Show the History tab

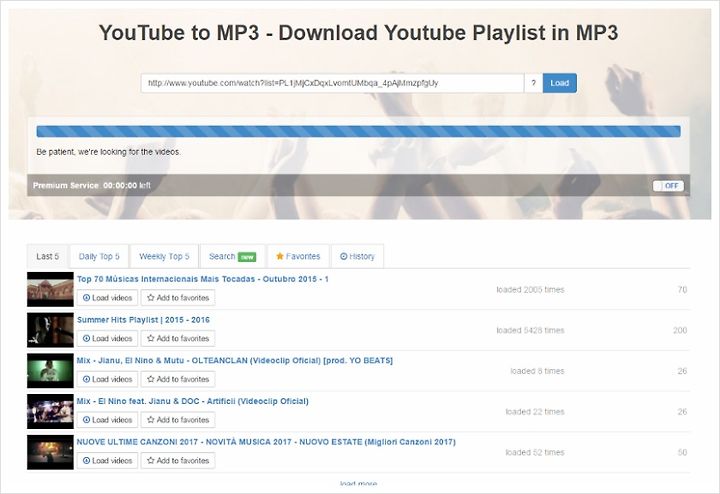pos(357,256)
